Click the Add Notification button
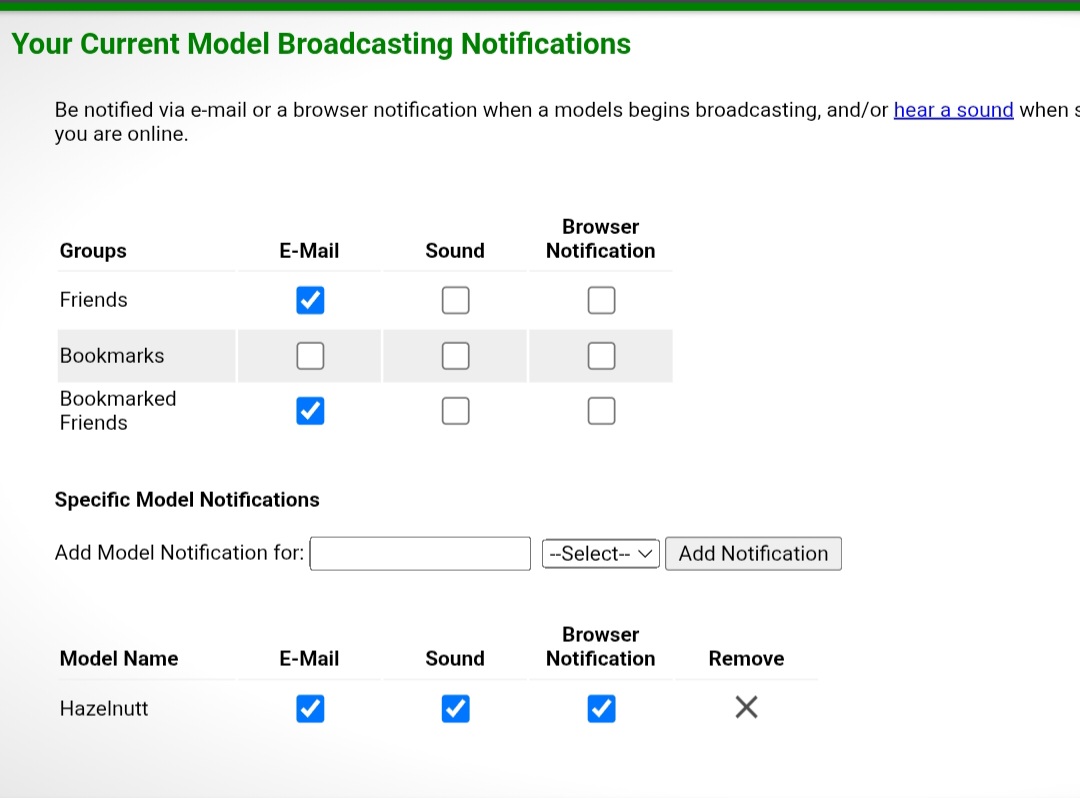This screenshot has height=798, width=1080. (x=753, y=553)
